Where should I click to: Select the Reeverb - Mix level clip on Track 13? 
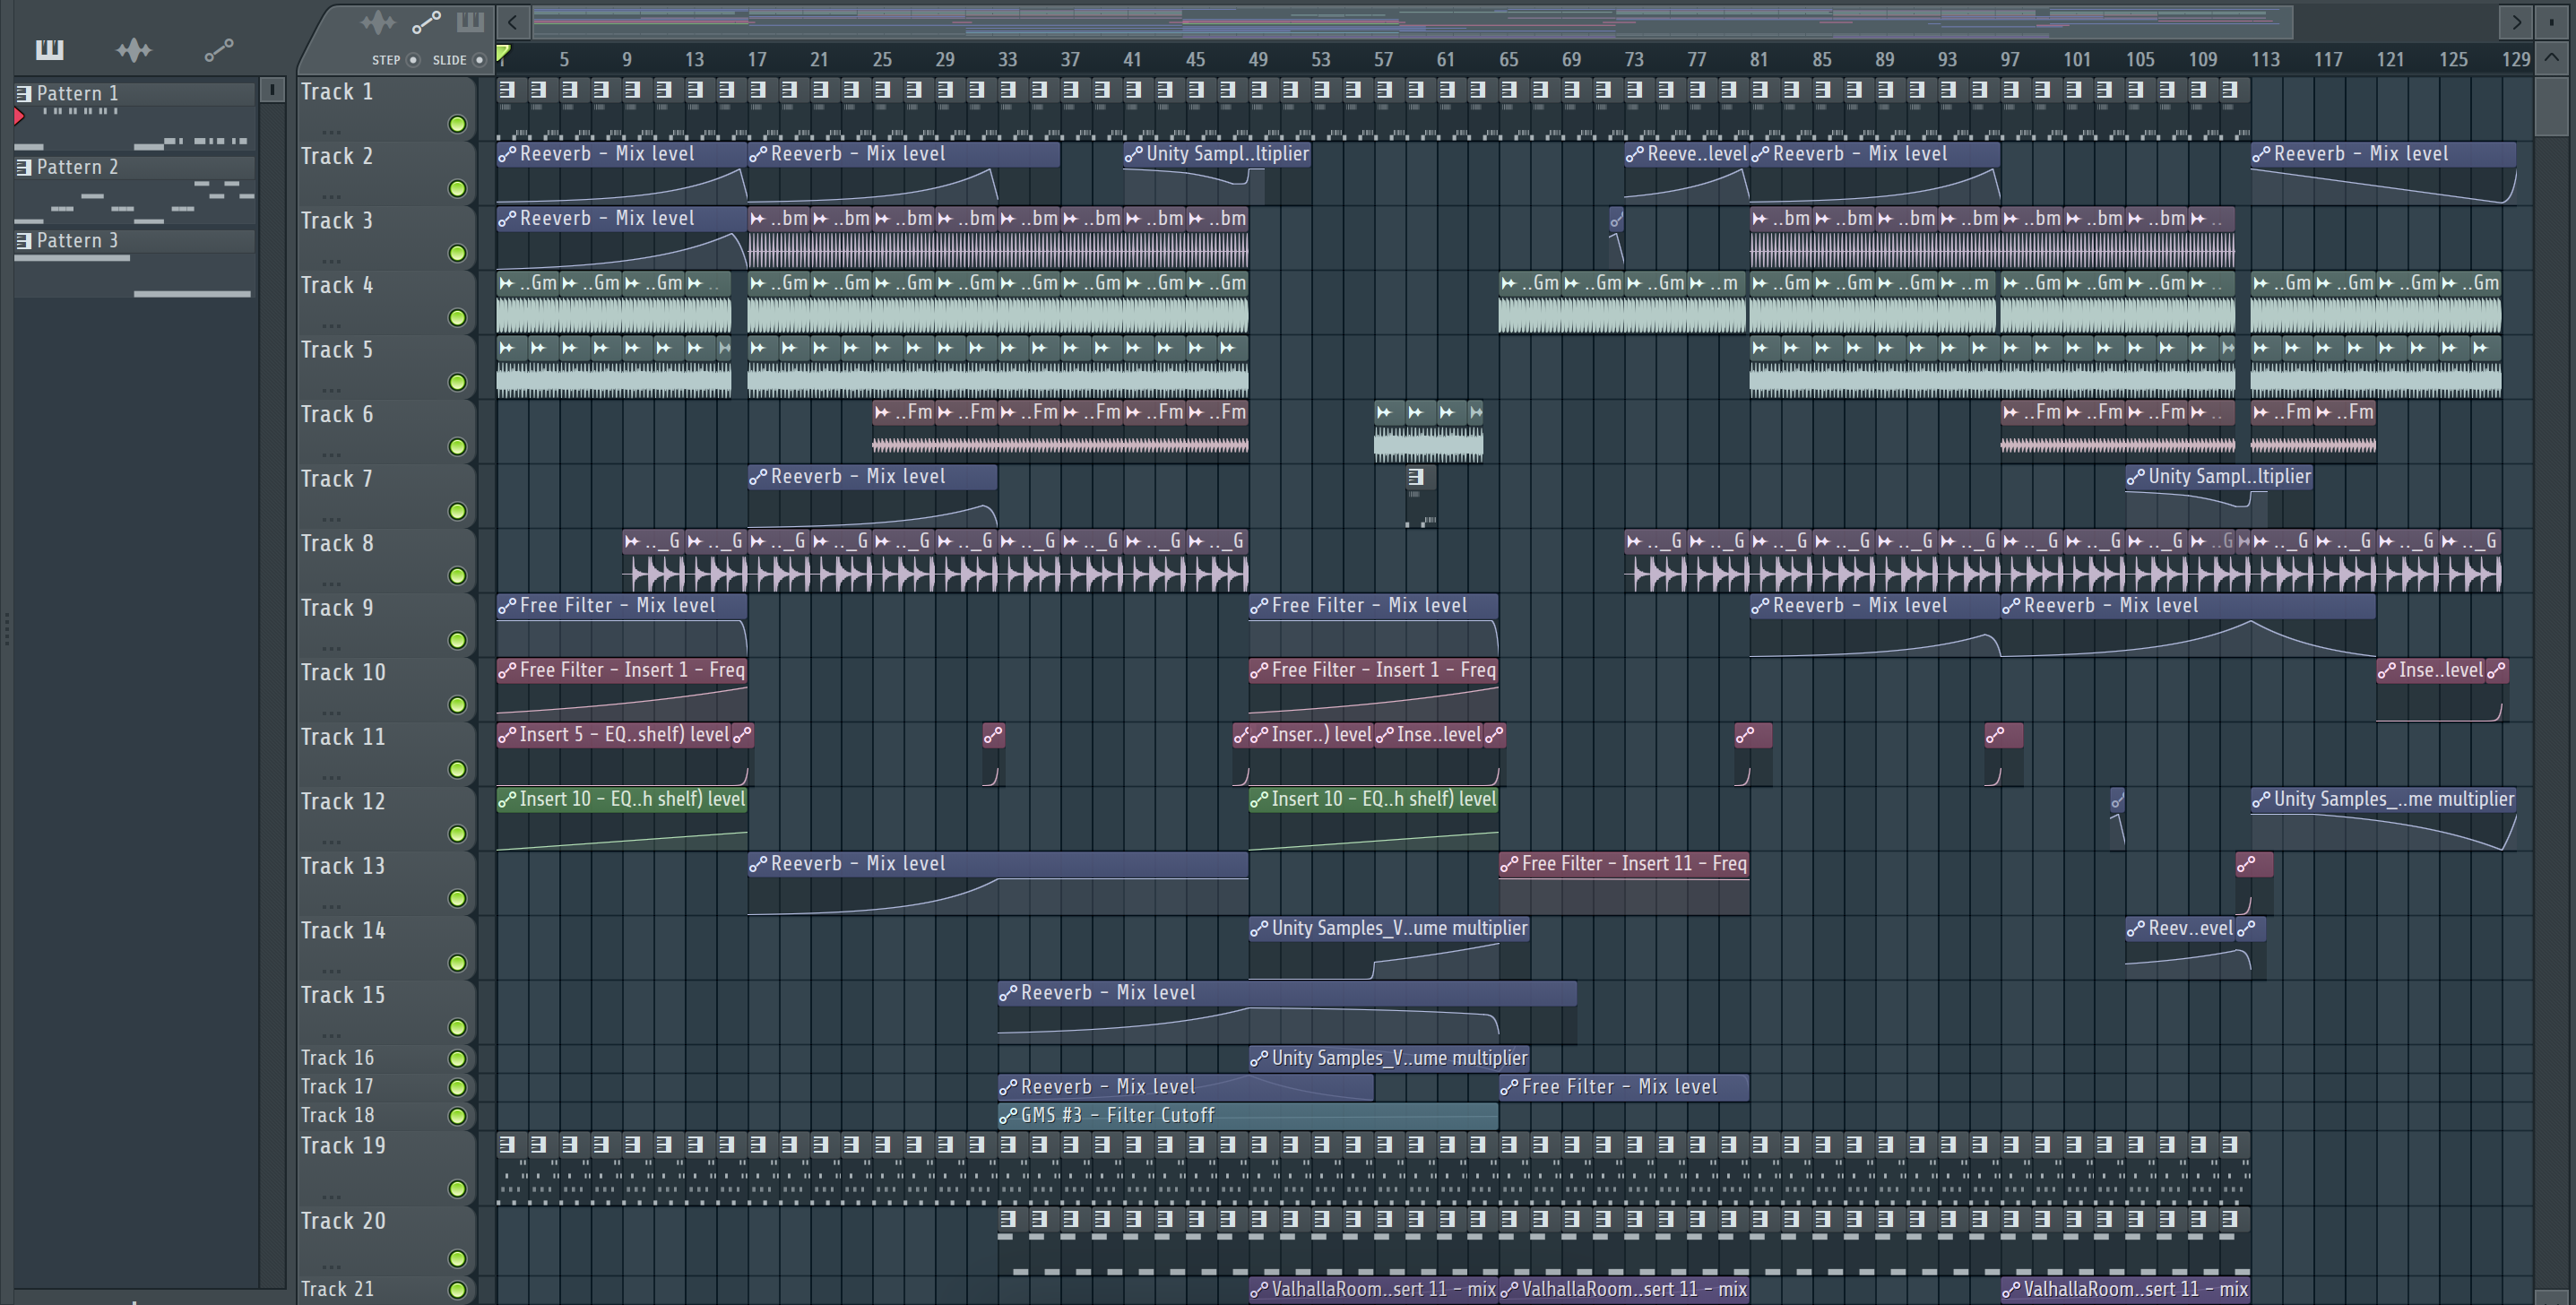997,883
